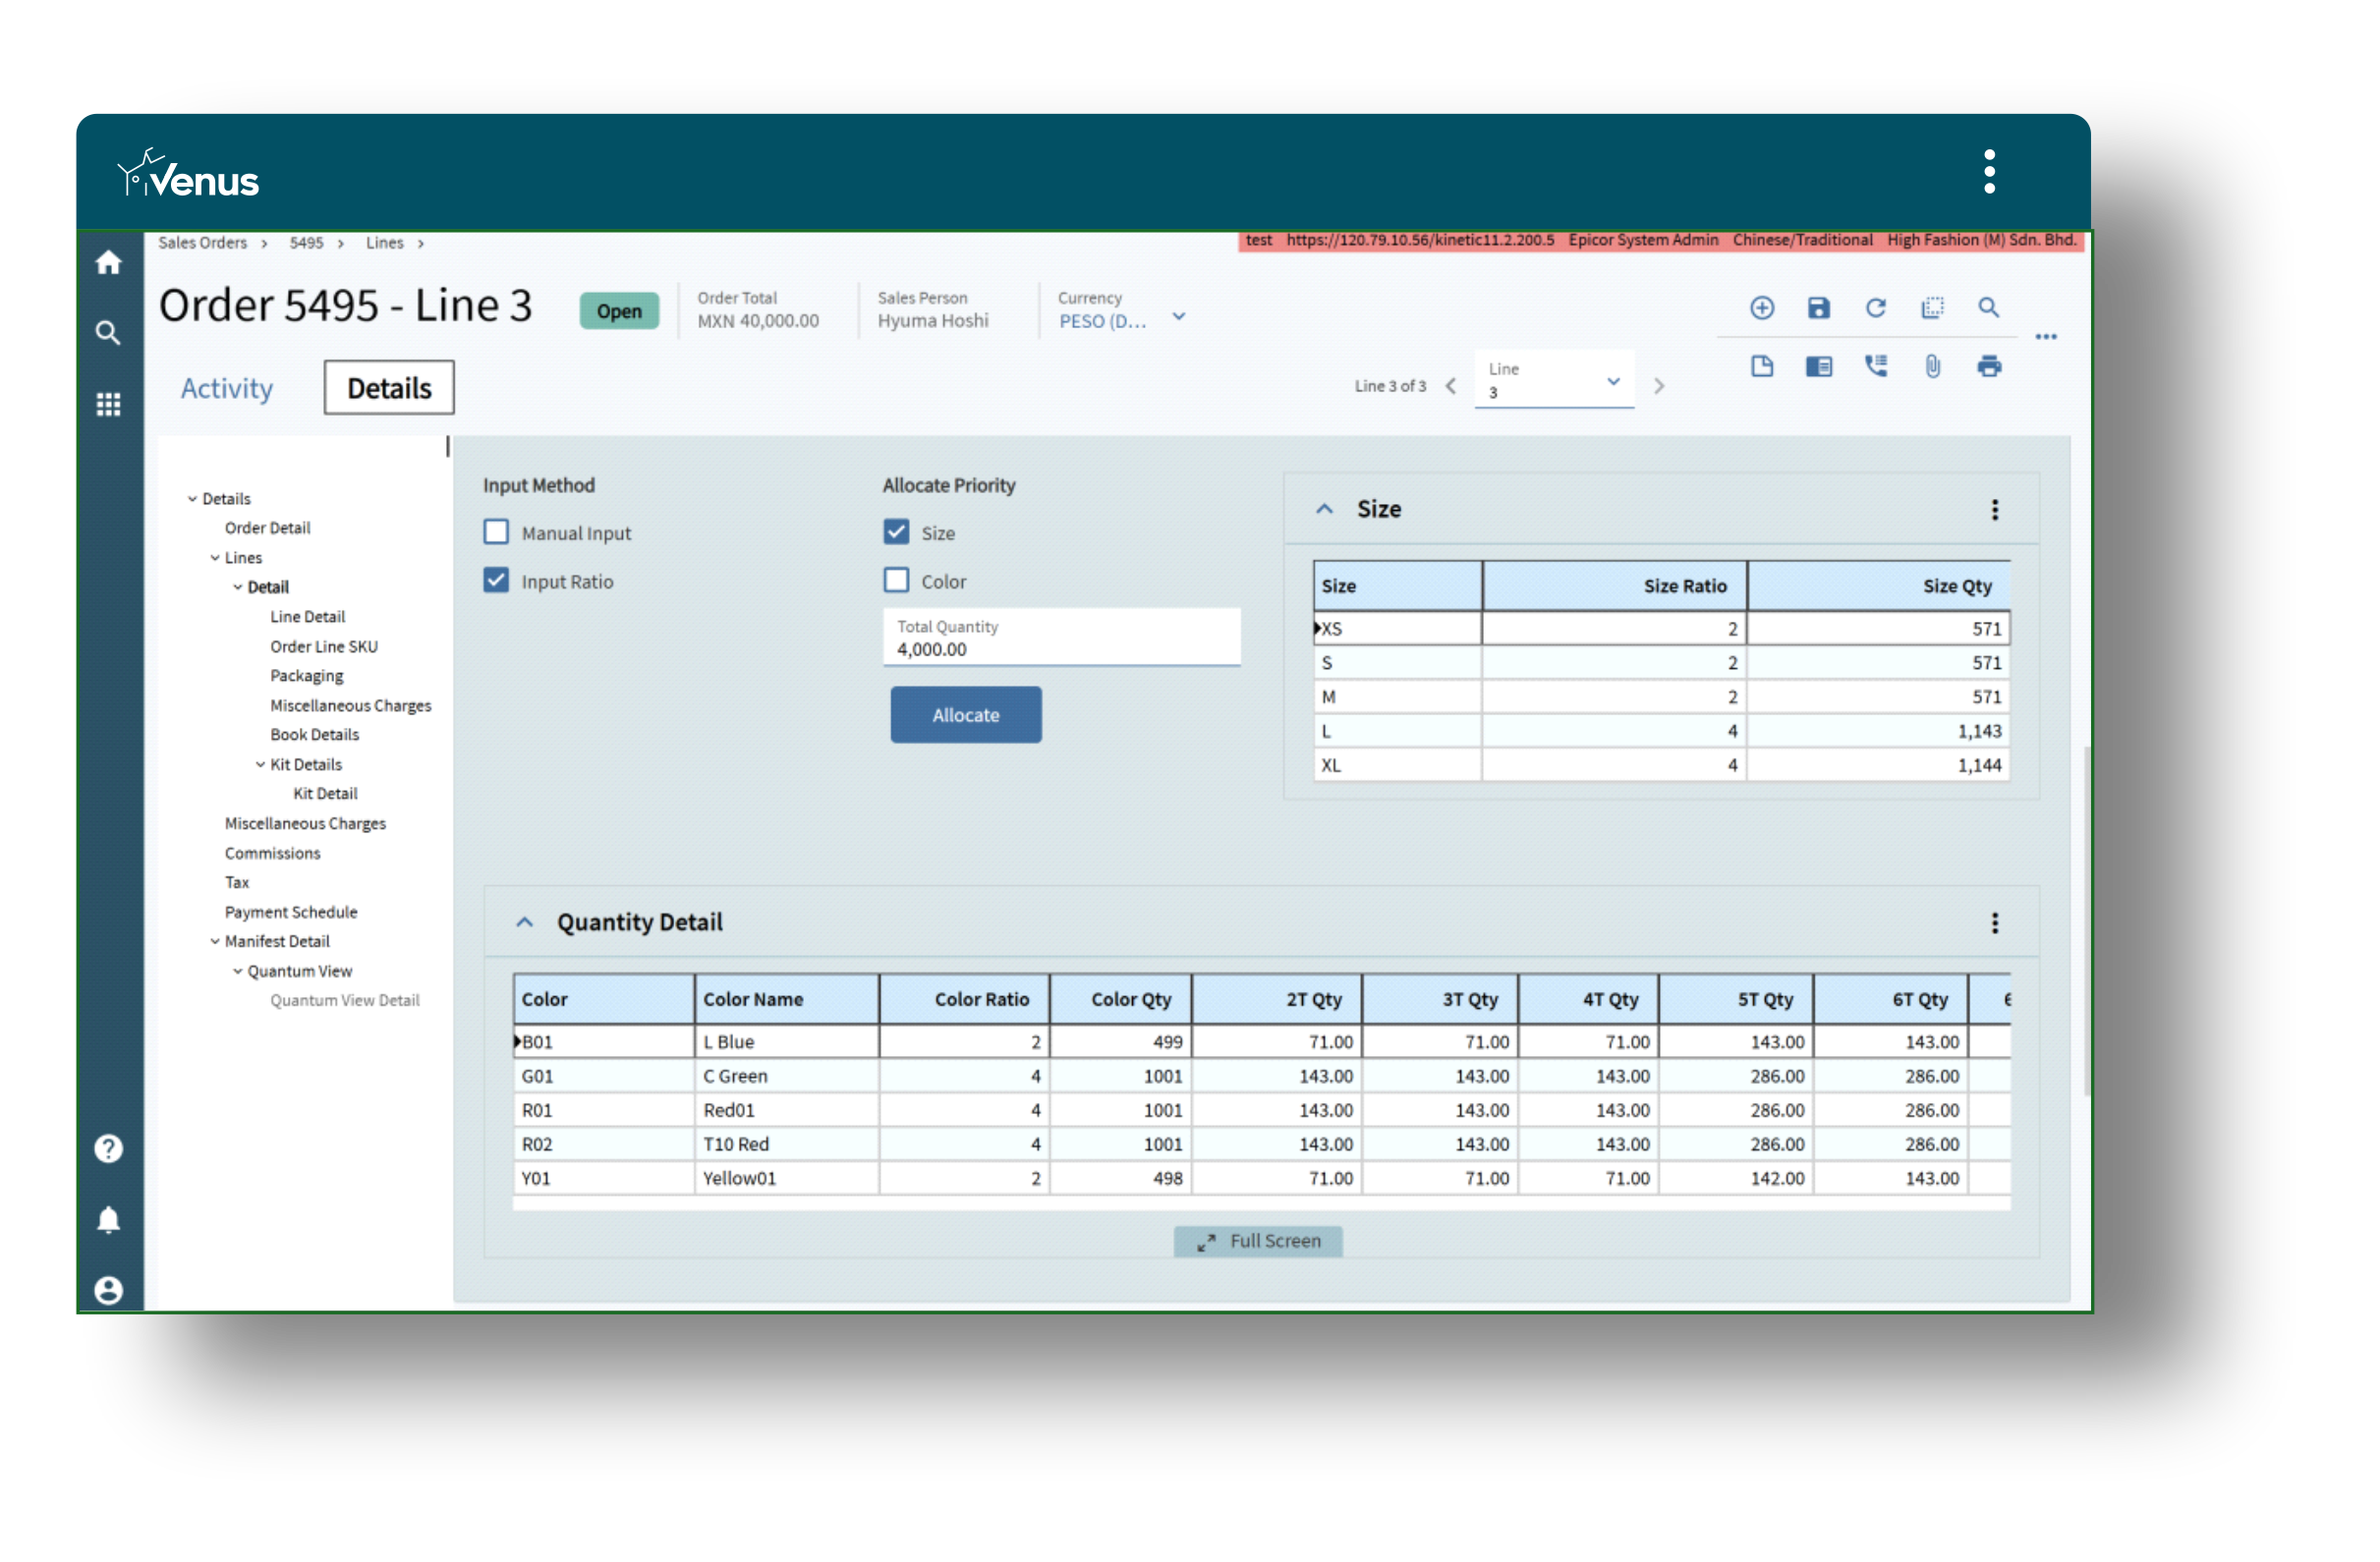This screenshot has height=1562, width=2380.
Task: Uncheck the Input Ratio checkbox
Action: (x=496, y=580)
